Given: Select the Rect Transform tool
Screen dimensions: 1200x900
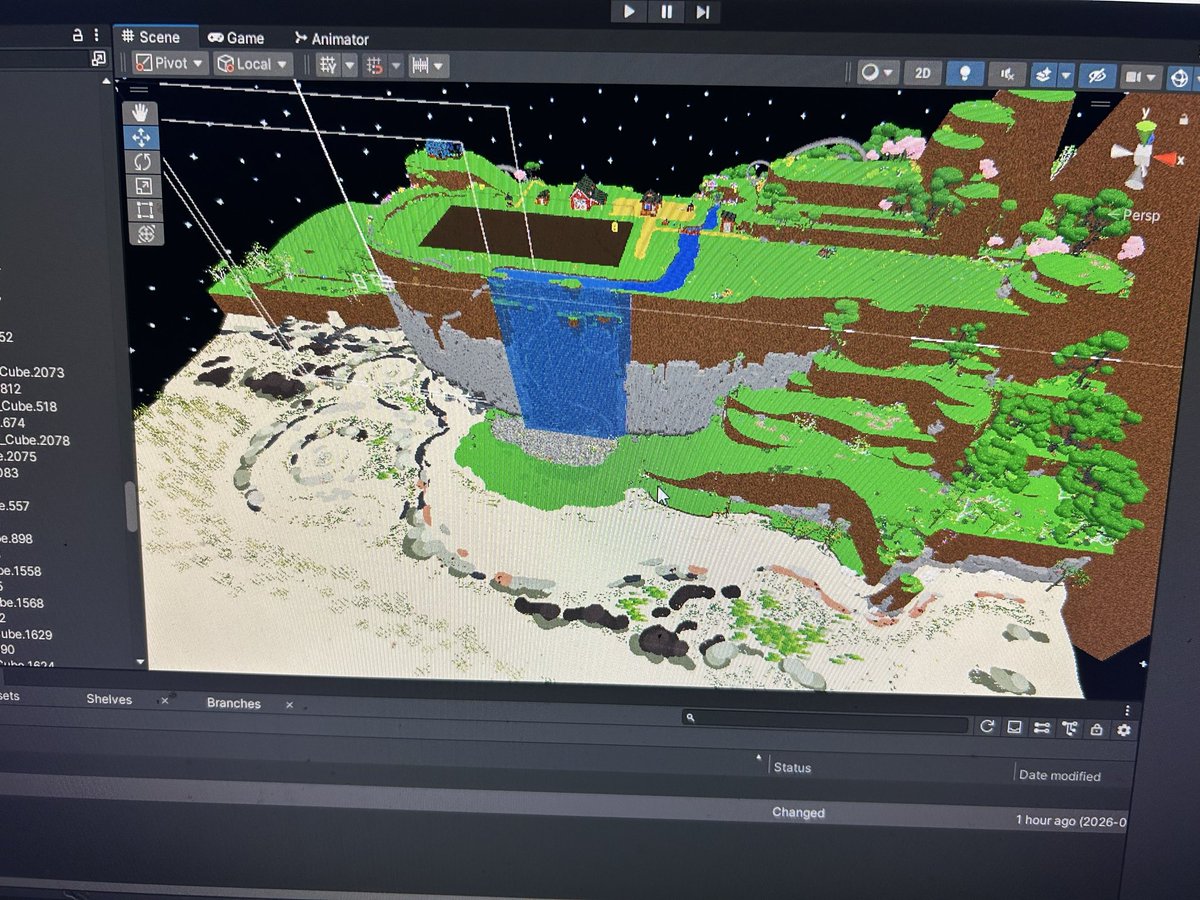Looking at the screenshot, I should click(x=143, y=209).
